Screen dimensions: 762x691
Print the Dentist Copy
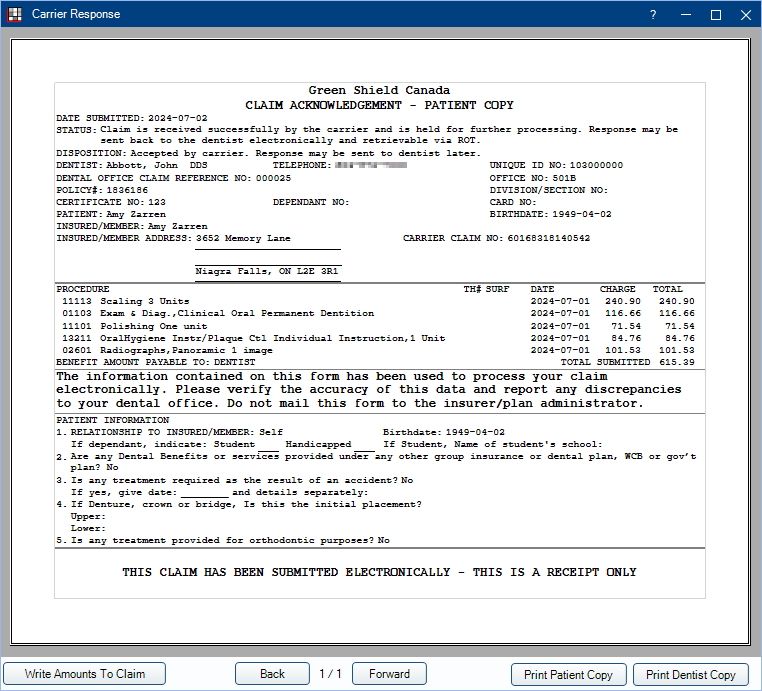click(691, 674)
